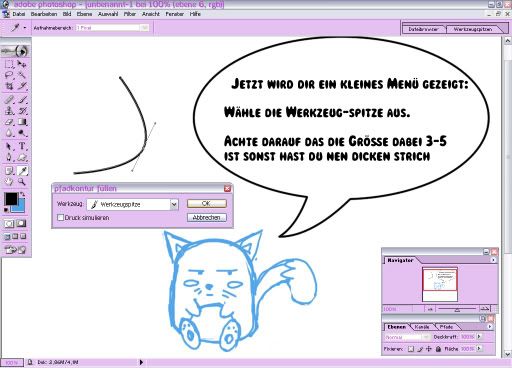Viewport: 512px width, 368px height.
Task: Choose the Zoom magnifier tool
Action: tap(22, 182)
